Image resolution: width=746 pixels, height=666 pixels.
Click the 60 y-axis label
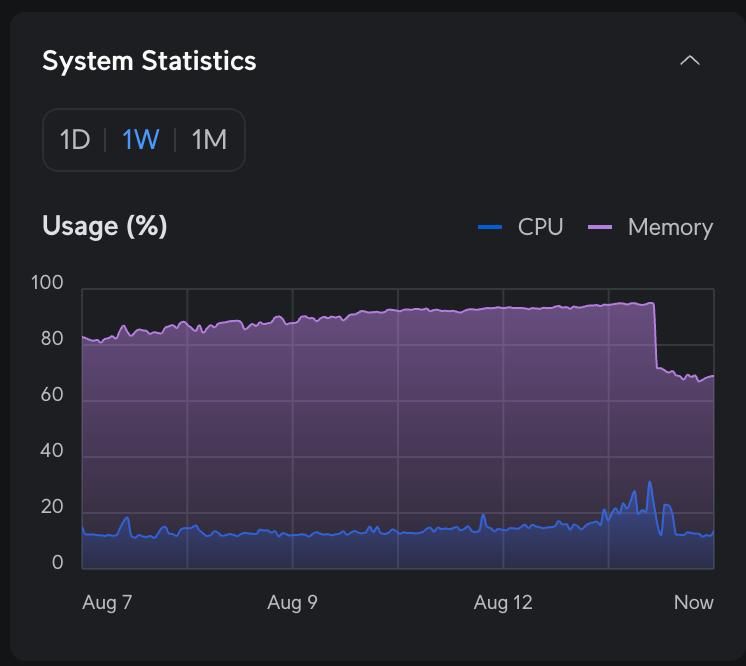[51, 395]
